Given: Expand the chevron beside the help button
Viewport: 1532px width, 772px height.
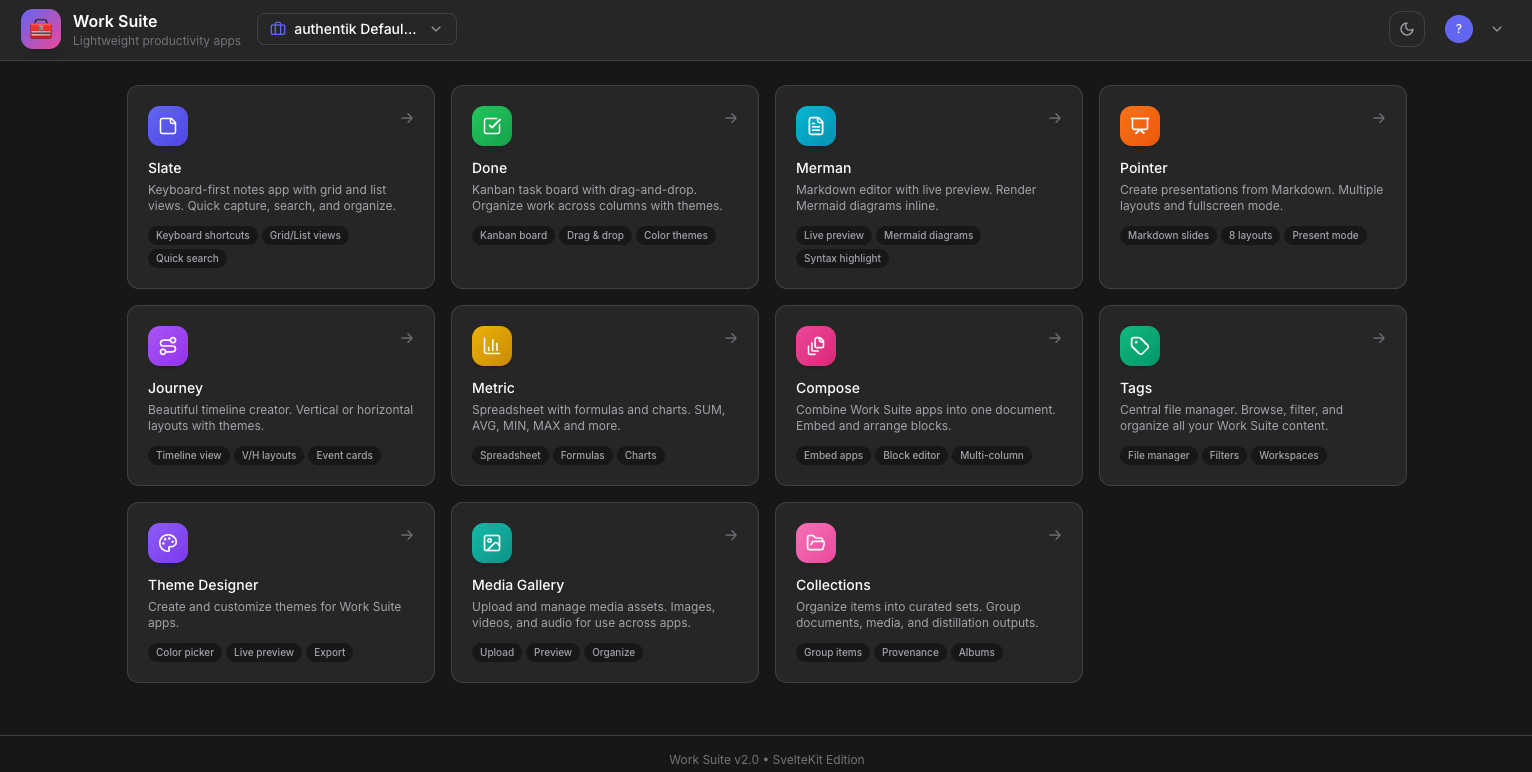Looking at the screenshot, I should 1497,29.
